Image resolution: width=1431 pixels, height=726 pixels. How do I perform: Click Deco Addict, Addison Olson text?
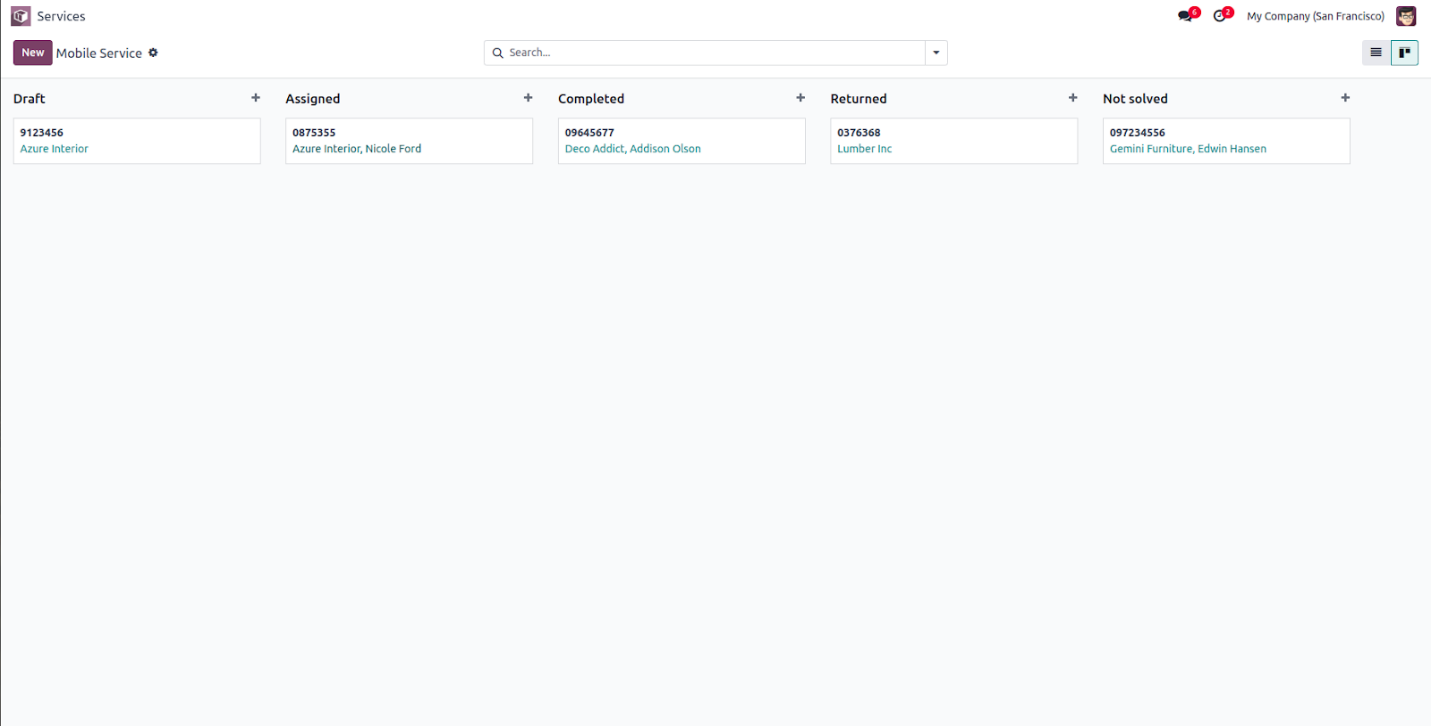pos(633,149)
